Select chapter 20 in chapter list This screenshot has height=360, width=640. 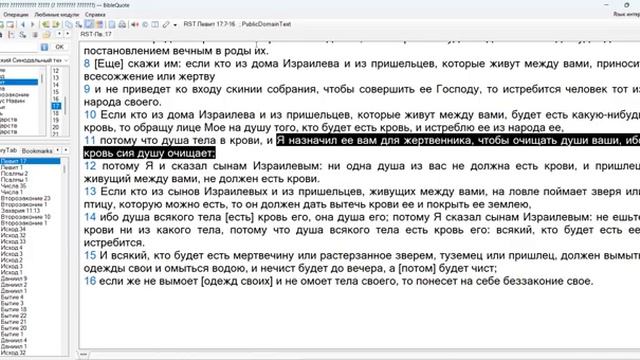coord(56,127)
